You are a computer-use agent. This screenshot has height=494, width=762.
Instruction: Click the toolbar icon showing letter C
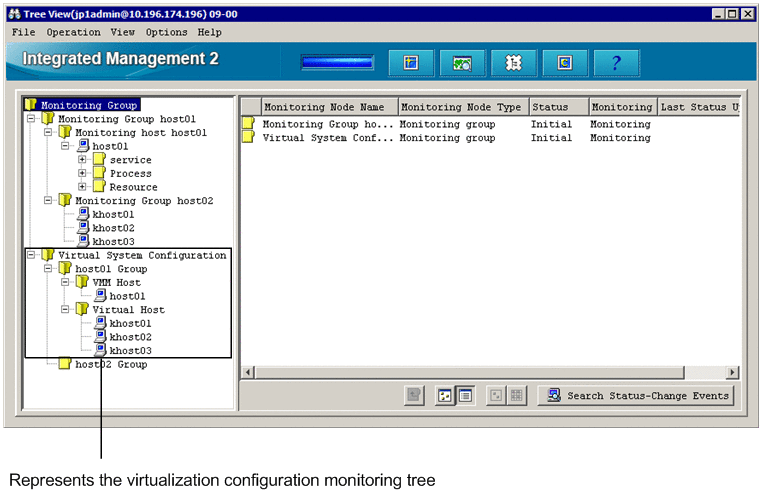click(565, 62)
